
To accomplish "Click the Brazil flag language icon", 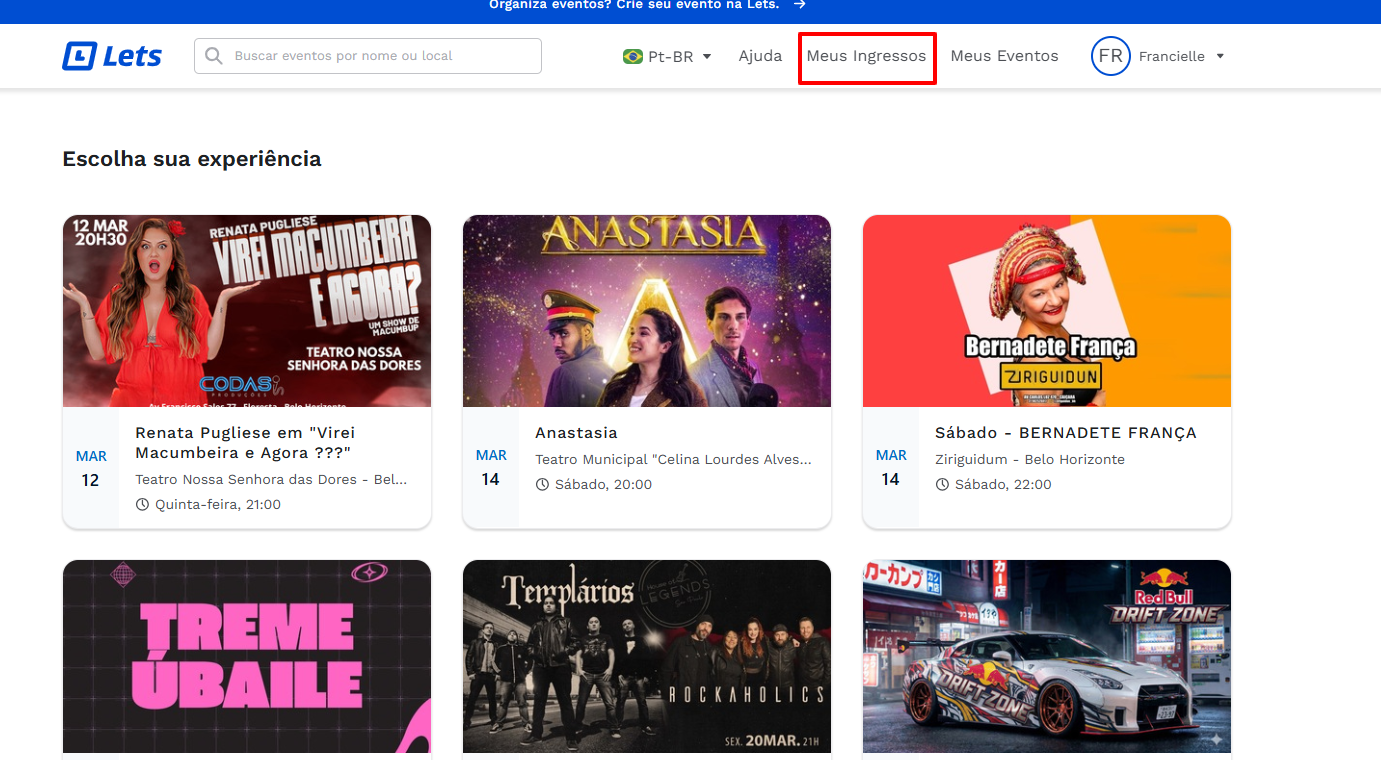I will tap(632, 57).
